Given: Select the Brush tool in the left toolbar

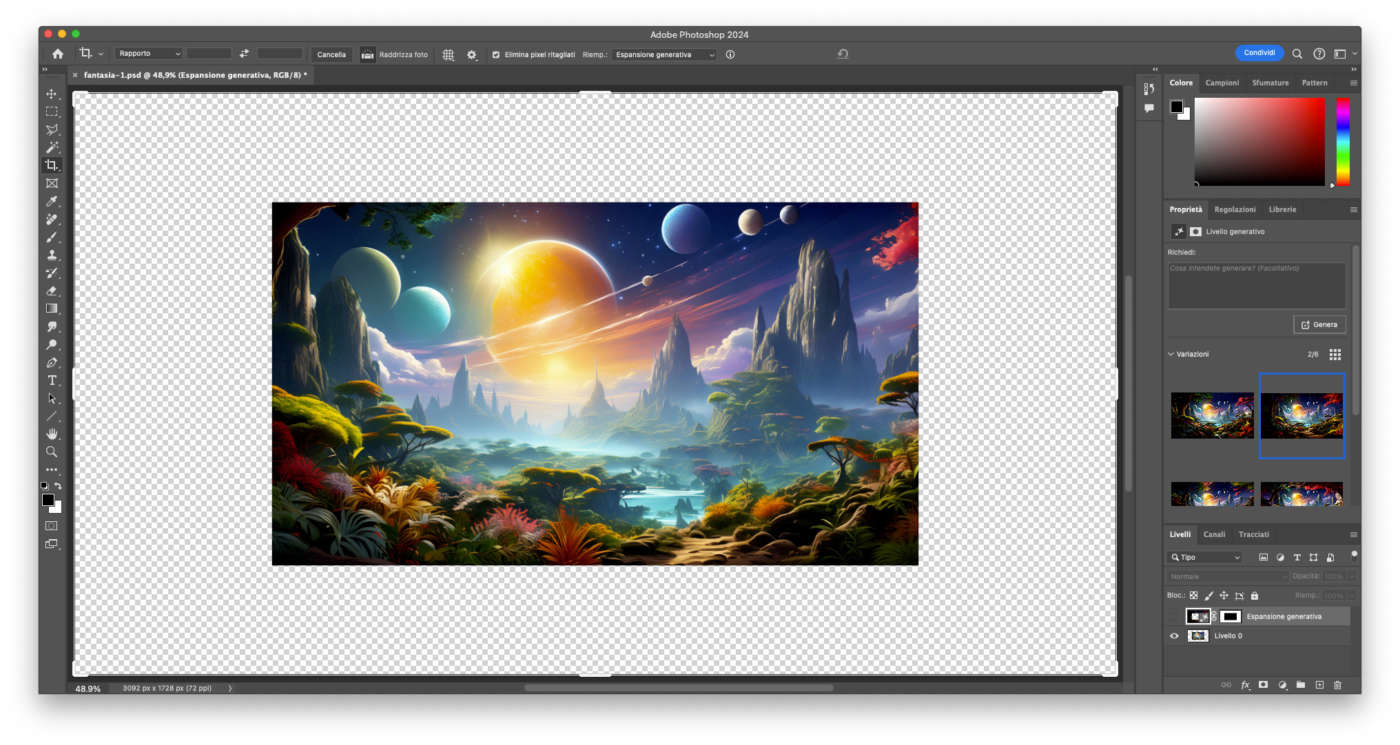Looking at the screenshot, I should (x=52, y=237).
